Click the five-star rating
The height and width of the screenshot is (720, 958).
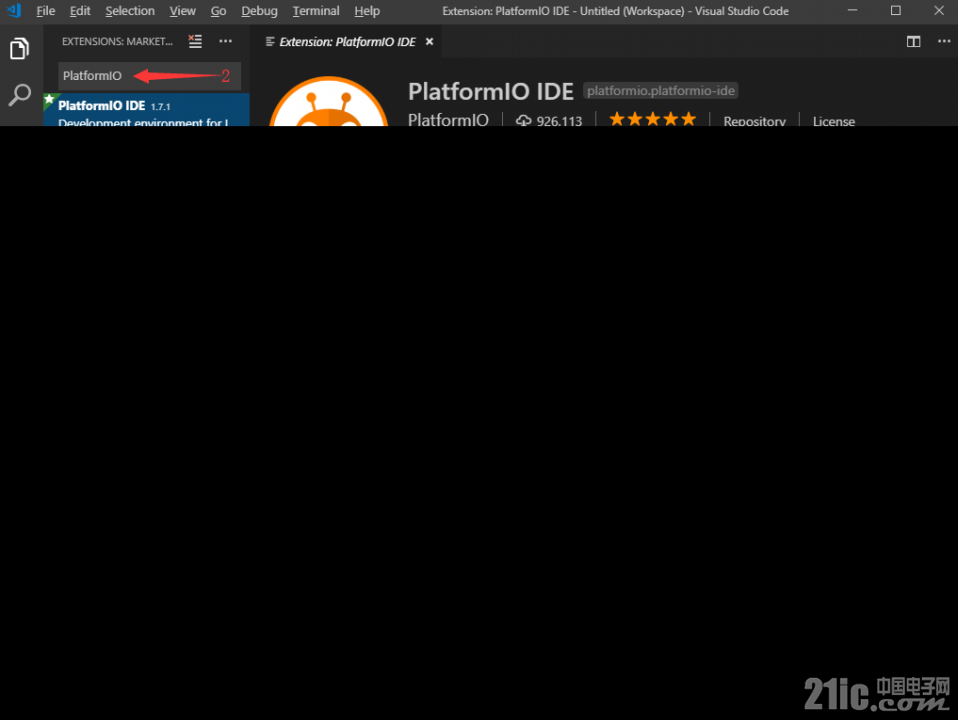pos(653,119)
